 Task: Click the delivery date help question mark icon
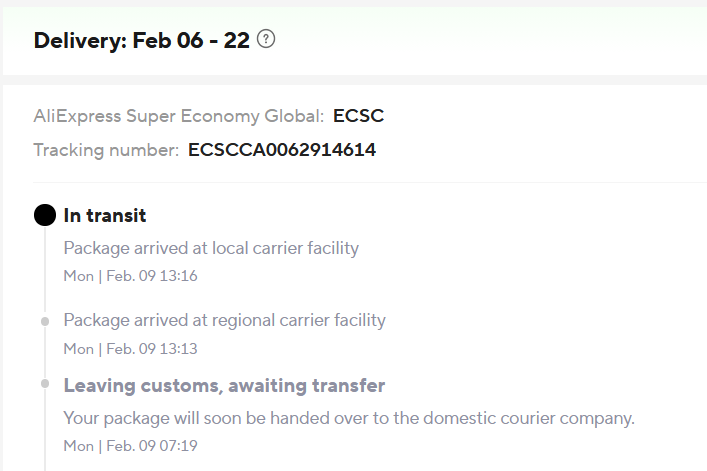tap(265, 40)
